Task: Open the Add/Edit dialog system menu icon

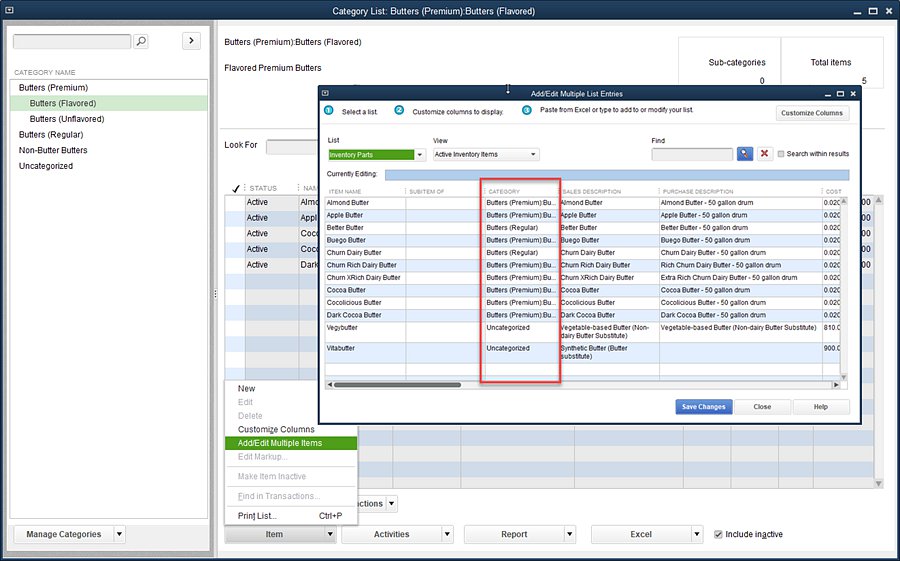Action: [326, 93]
